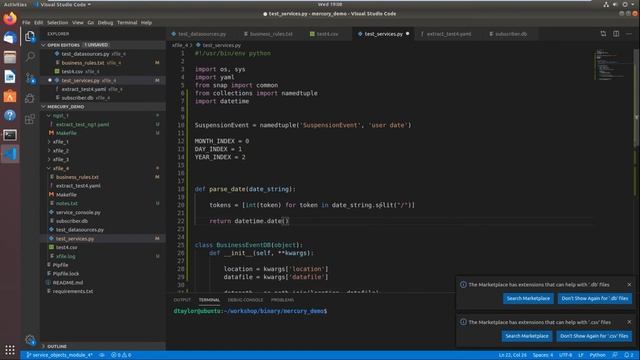Open the Visual Studio Code app menu dropdown
Screen dimensions: 640x360
tap(64, 4)
